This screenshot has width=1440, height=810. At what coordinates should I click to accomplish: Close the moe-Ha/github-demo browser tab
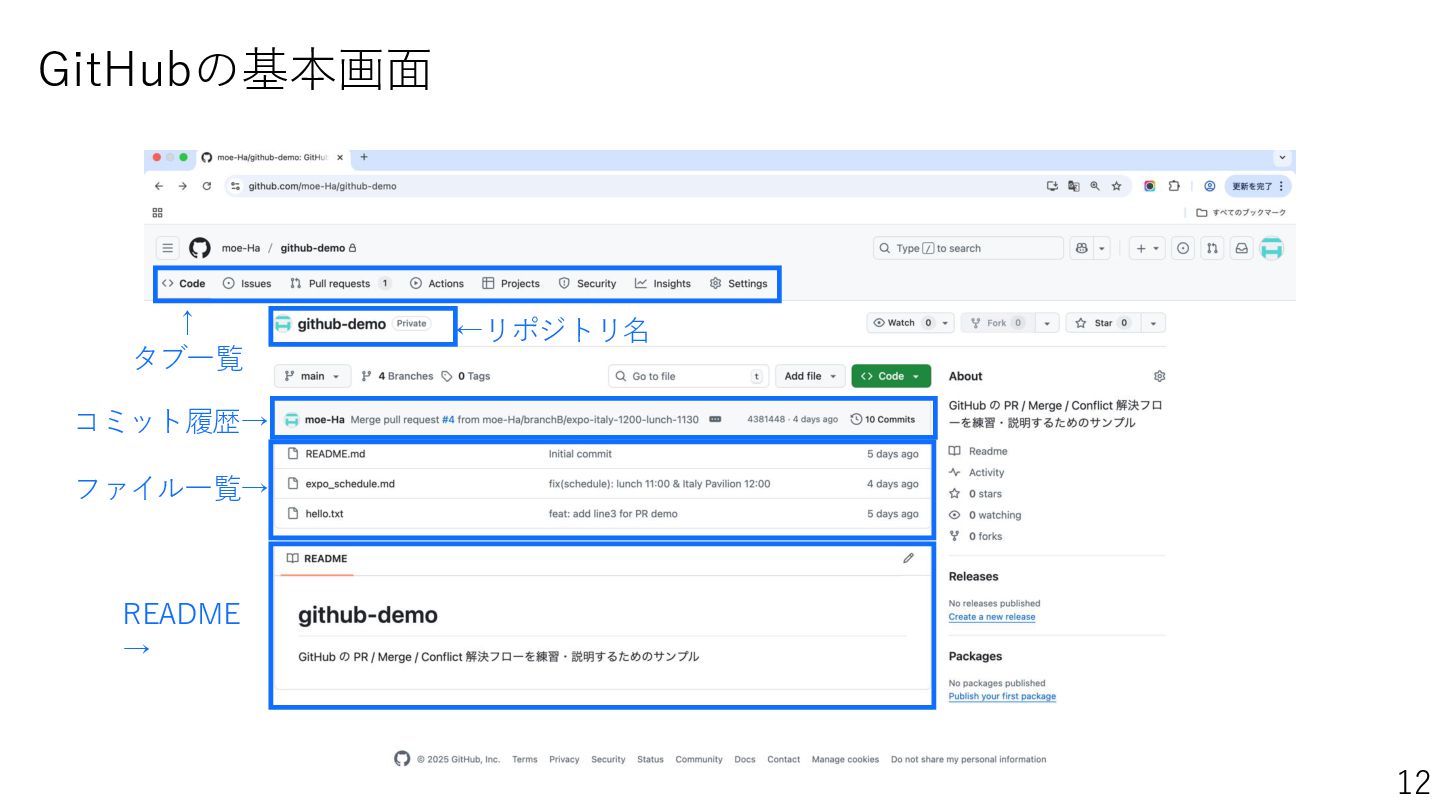coord(340,157)
